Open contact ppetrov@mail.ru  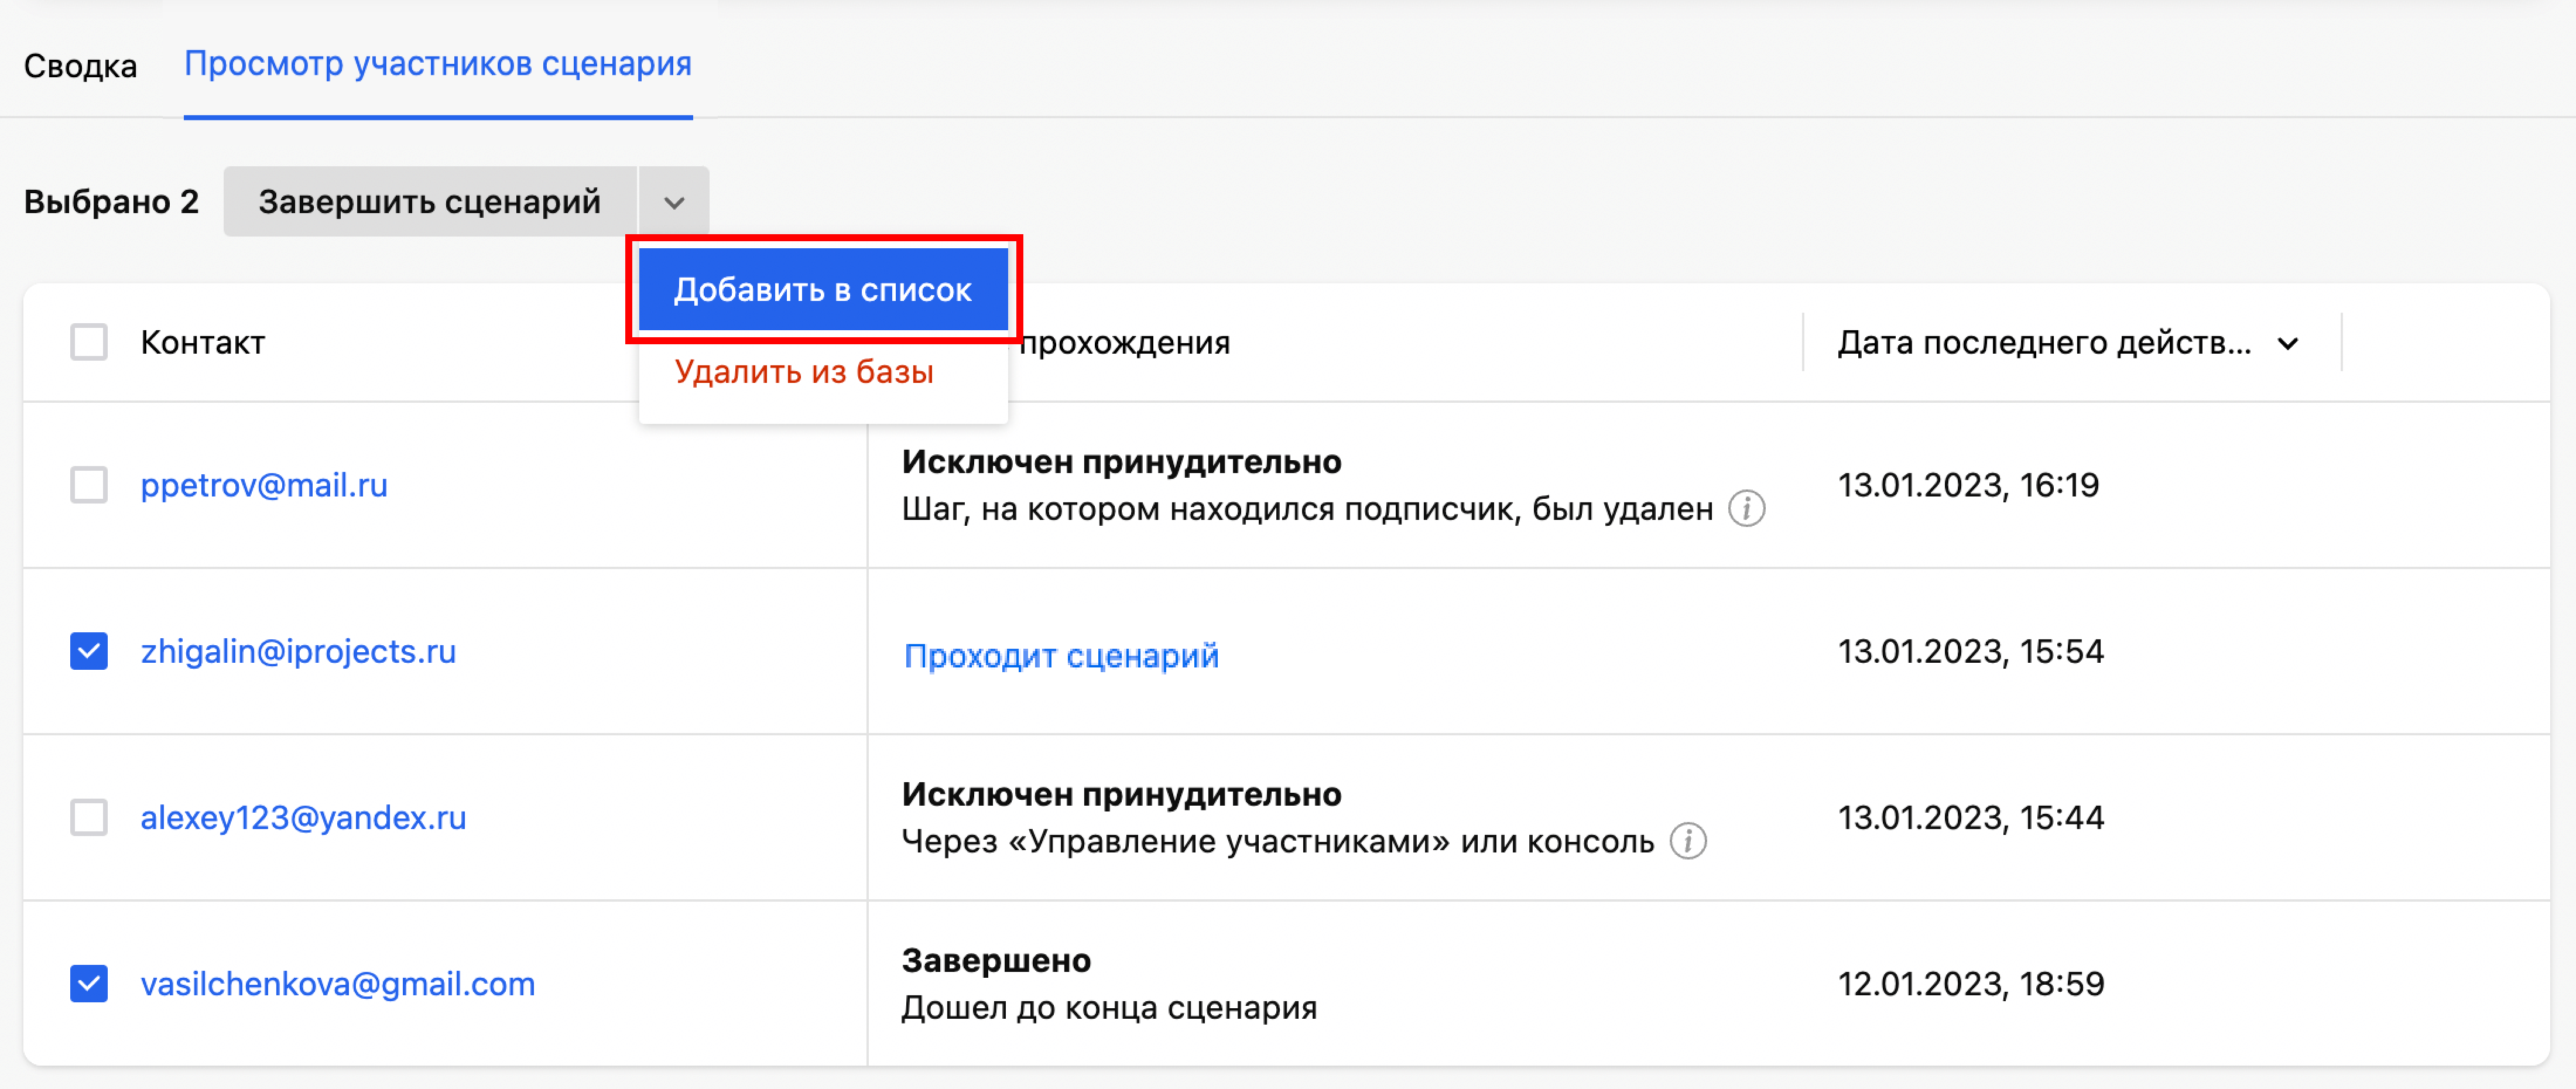tap(264, 485)
